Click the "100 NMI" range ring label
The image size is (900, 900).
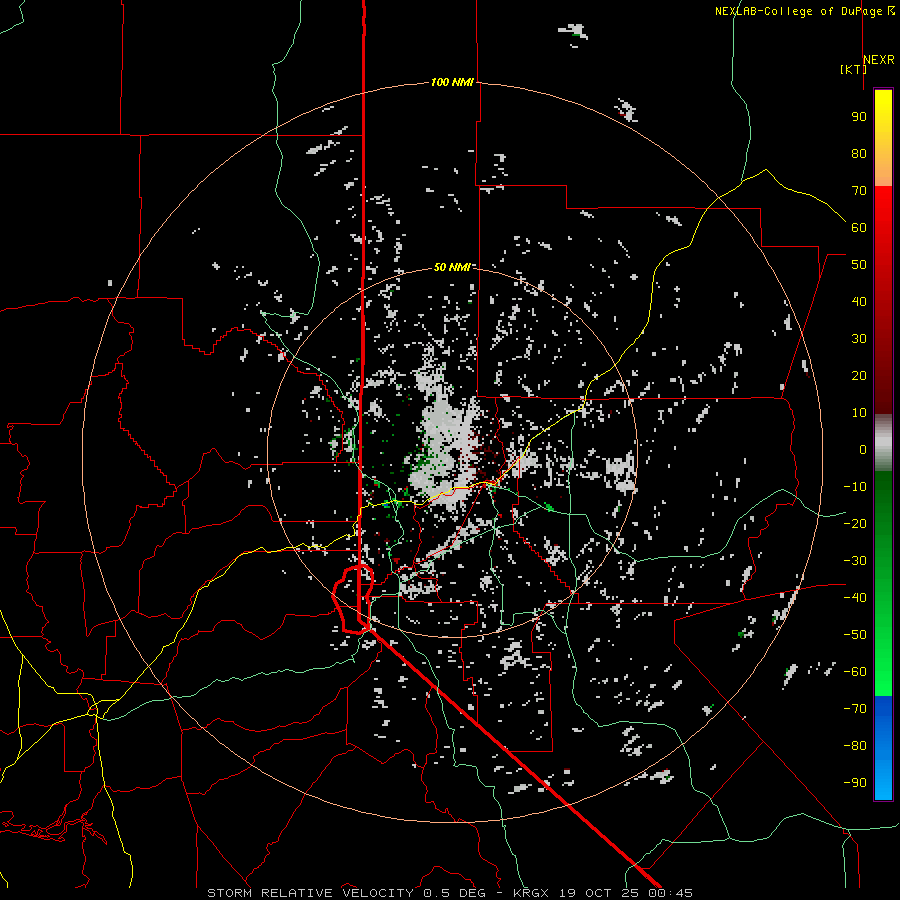452,82
